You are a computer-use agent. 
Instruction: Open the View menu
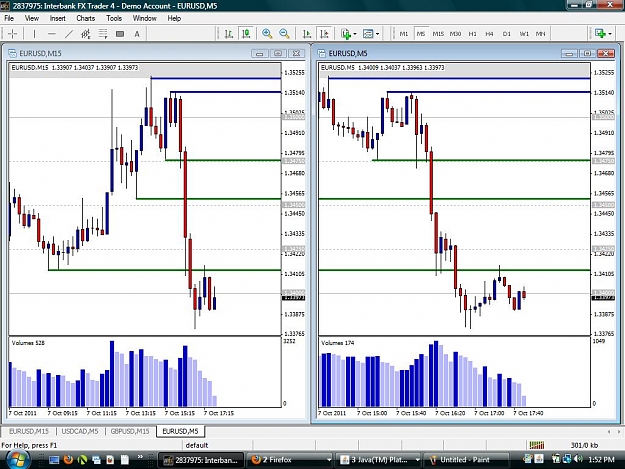32,18
